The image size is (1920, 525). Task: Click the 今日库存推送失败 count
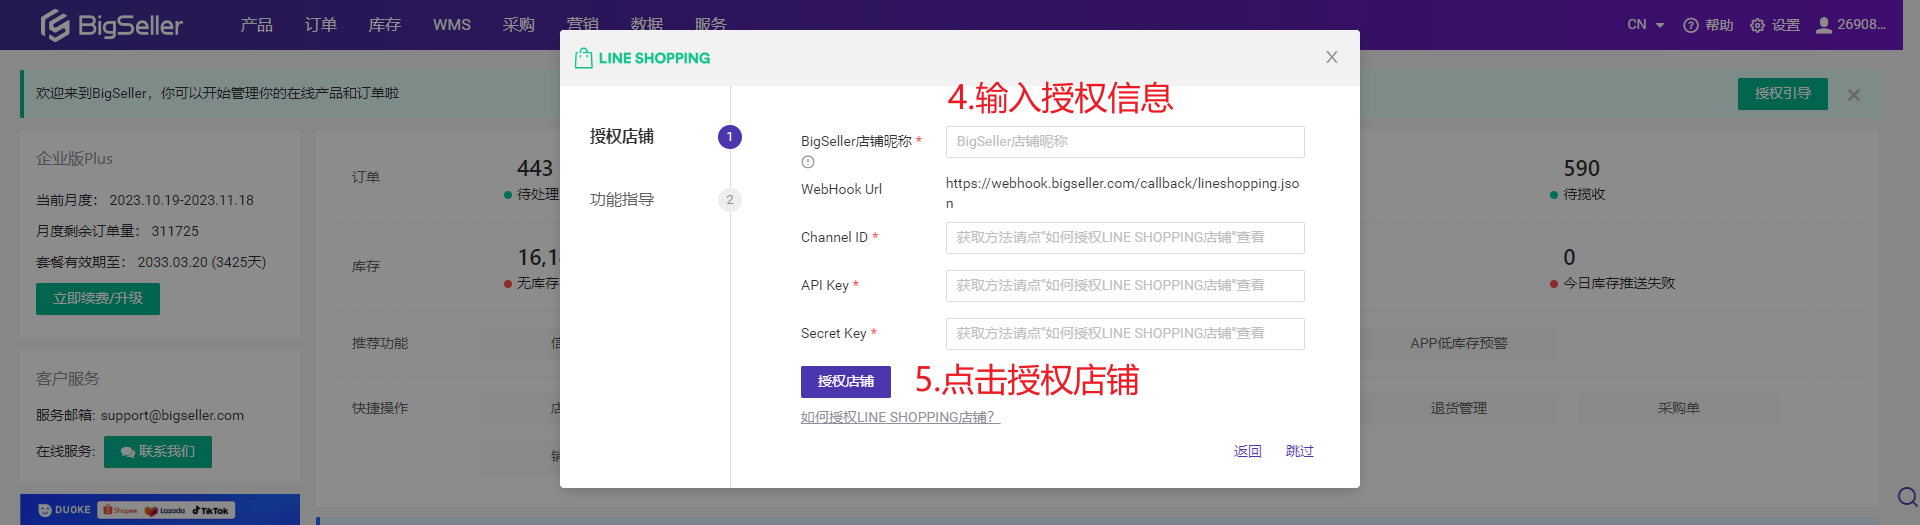coord(1569,258)
